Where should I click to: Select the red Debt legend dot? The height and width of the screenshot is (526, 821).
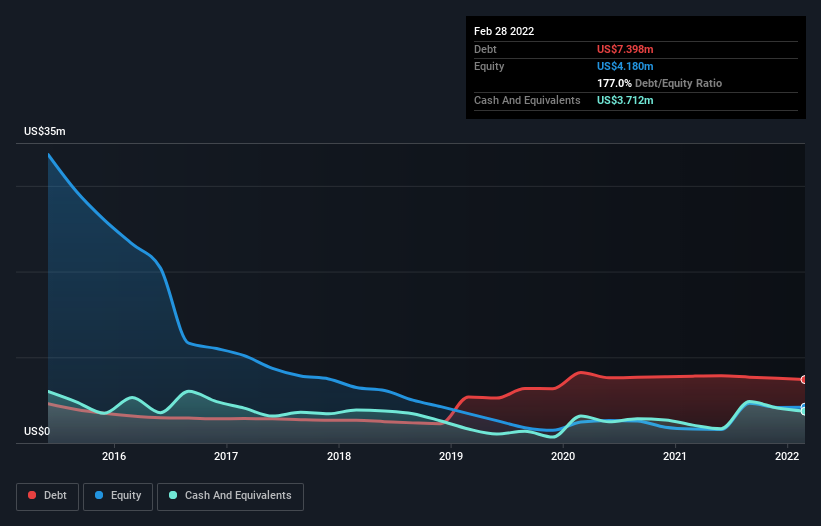[32, 495]
